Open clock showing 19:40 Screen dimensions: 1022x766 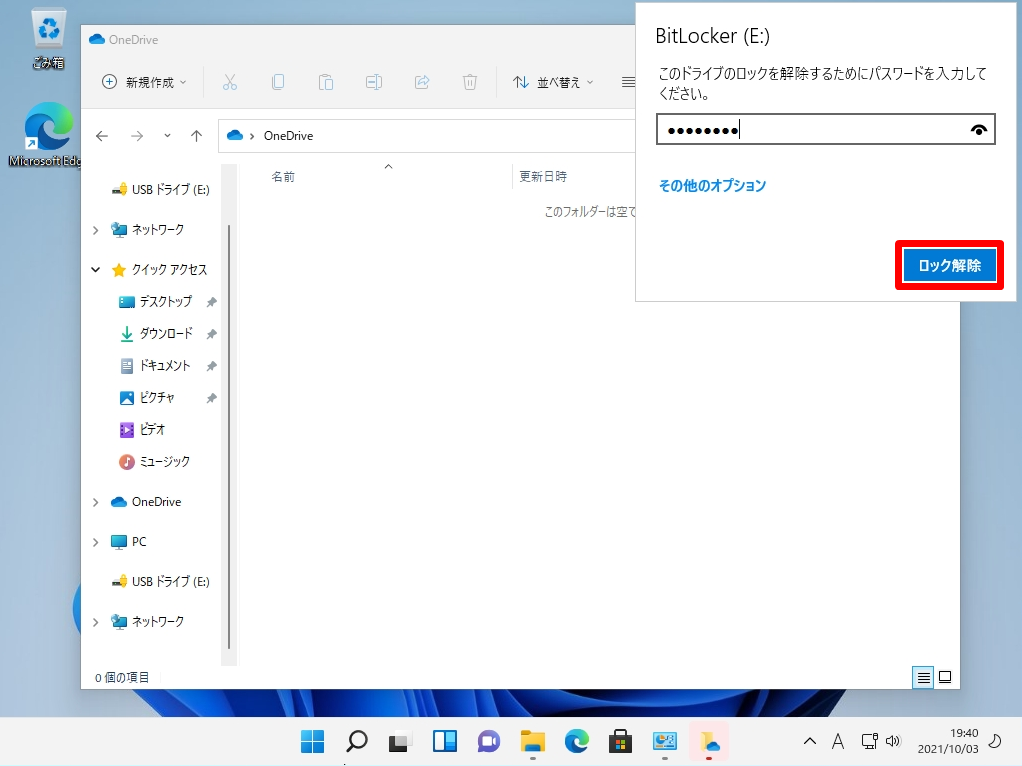[x=948, y=741]
